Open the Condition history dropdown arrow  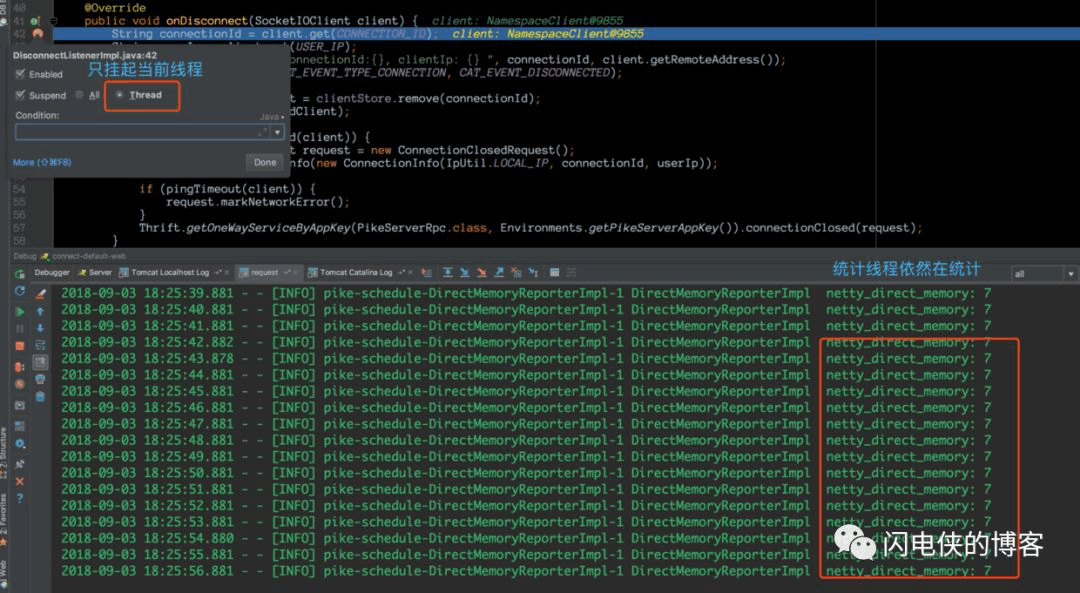point(278,132)
